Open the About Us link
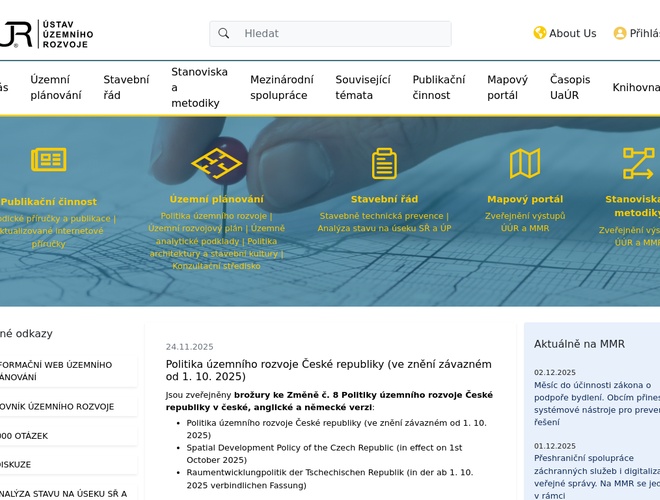 pyautogui.click(x=572, y=33)
